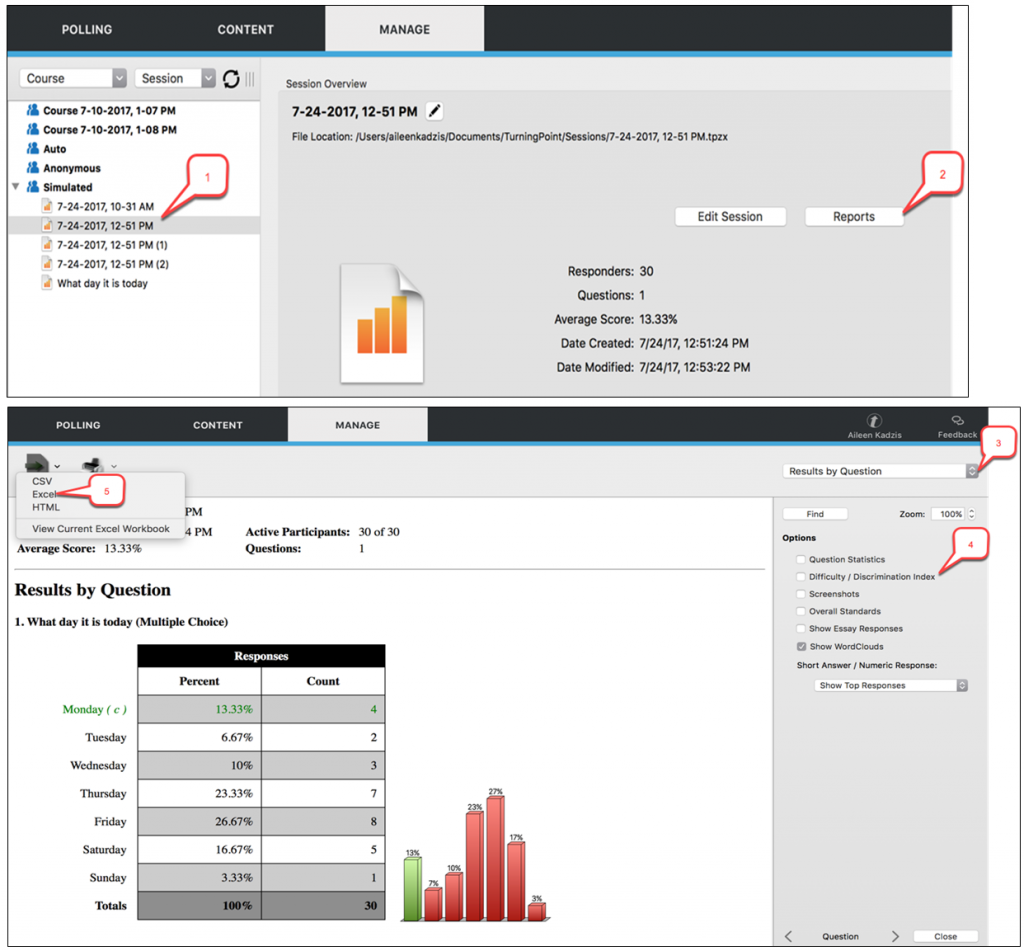Viewport: 1024px width, 951px height.
Task: Click the pencil icon to rename session
Action: [434, 111]
